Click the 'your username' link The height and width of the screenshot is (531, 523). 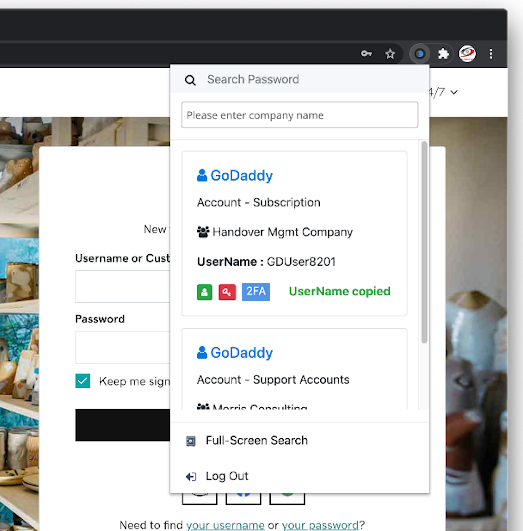[x=225, y=525]
